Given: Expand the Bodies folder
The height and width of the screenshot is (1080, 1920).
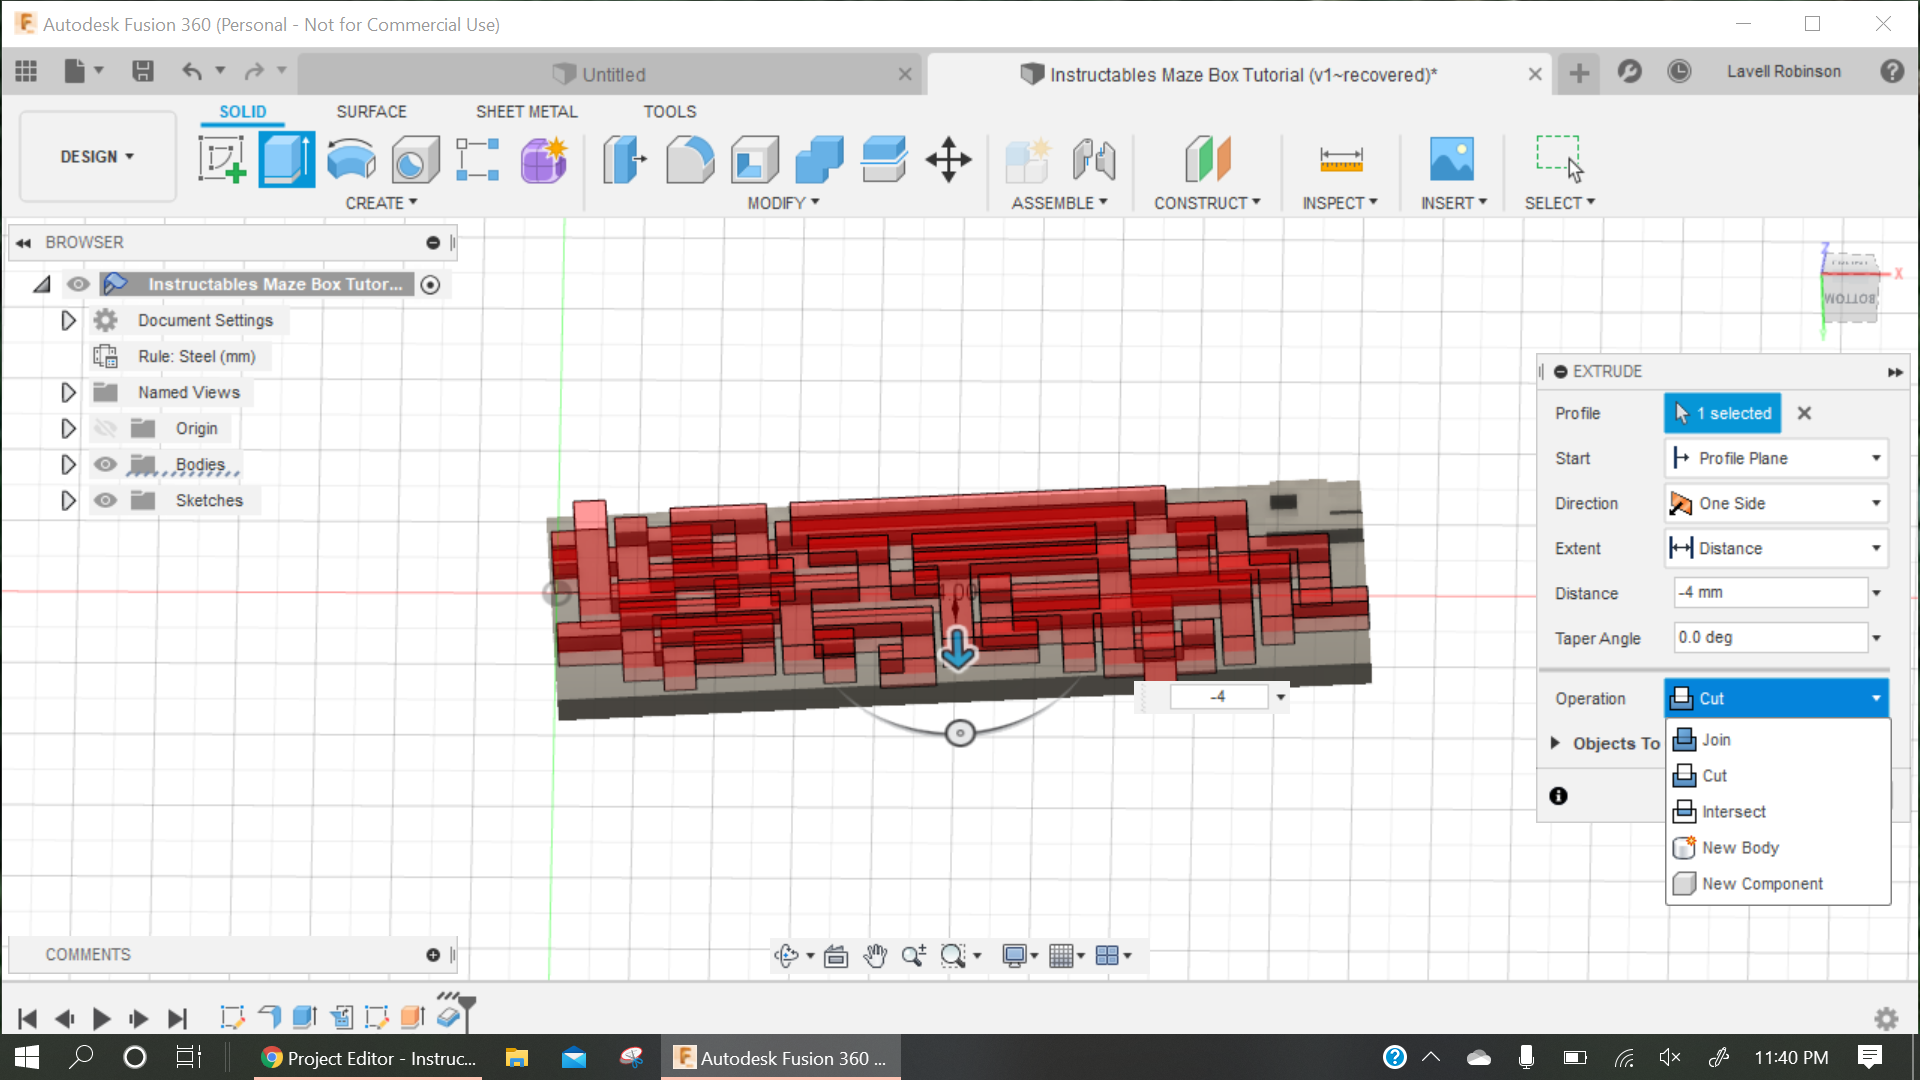Looking at the screenshot, I should pyautogui.click(x=68, y=465).
